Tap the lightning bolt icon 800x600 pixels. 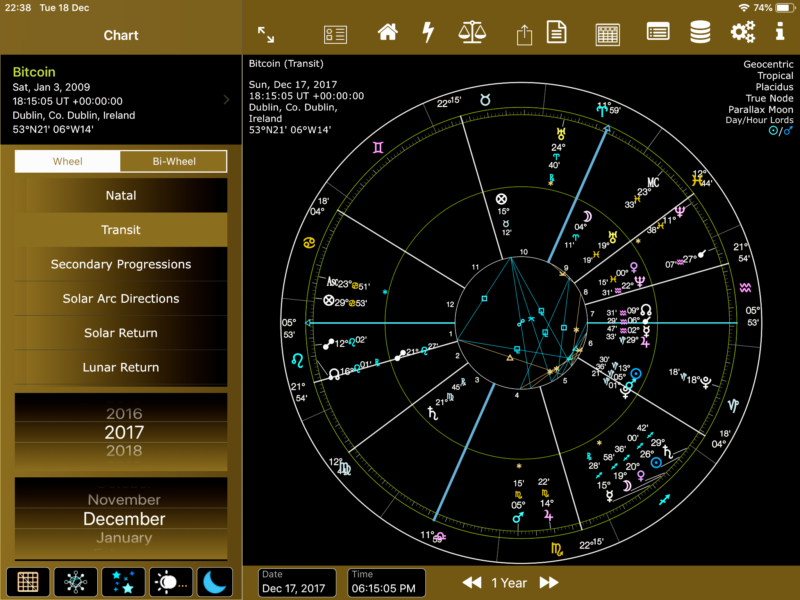428,32
